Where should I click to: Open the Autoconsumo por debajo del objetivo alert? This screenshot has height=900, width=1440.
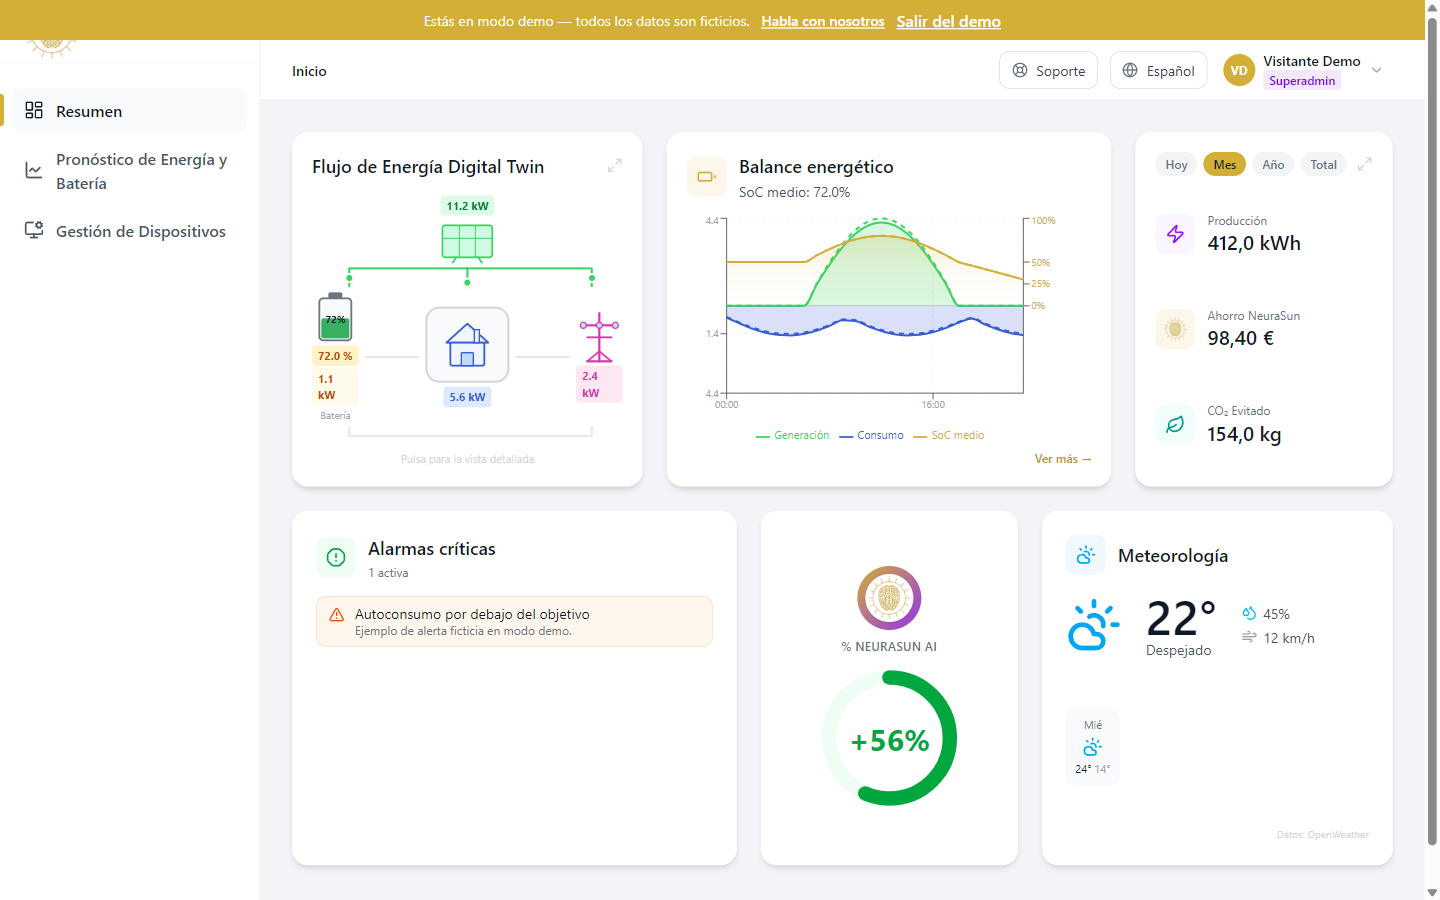click(514, 621)
